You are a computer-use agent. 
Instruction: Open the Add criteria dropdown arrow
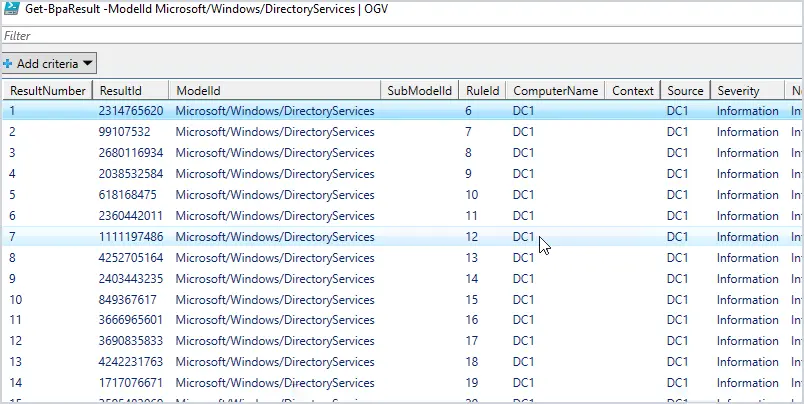pyautogui.click(x=87, y=64)
